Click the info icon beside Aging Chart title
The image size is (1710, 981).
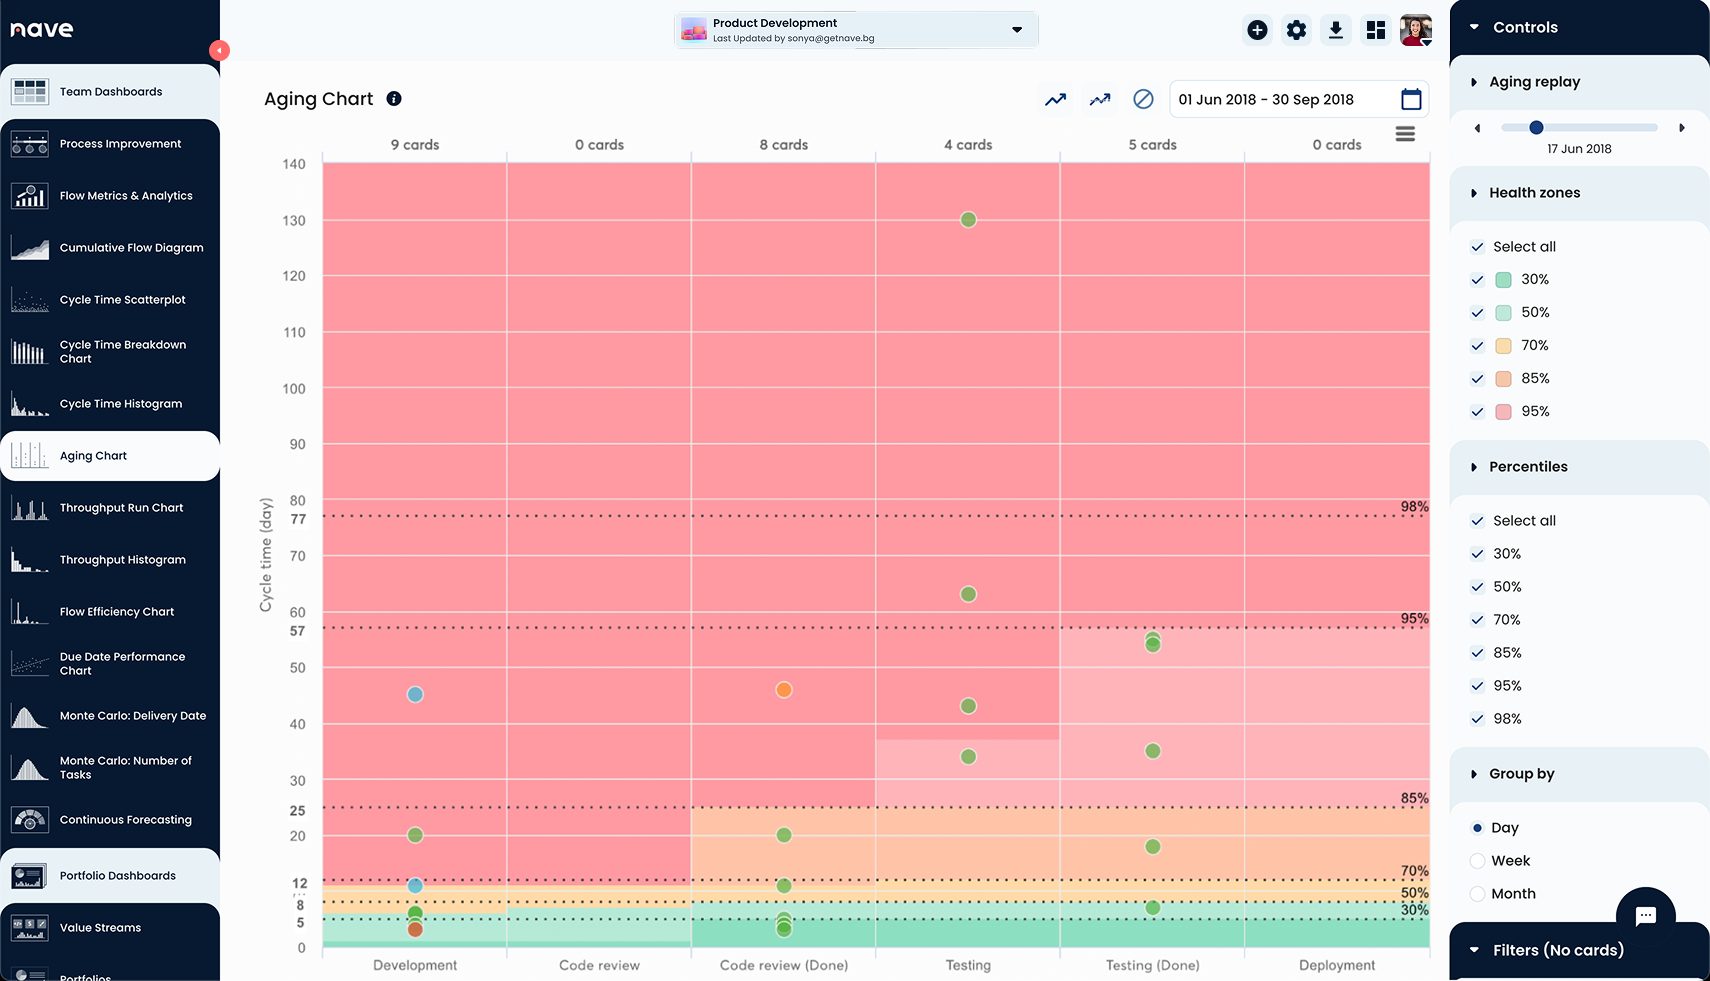point(394,99)
